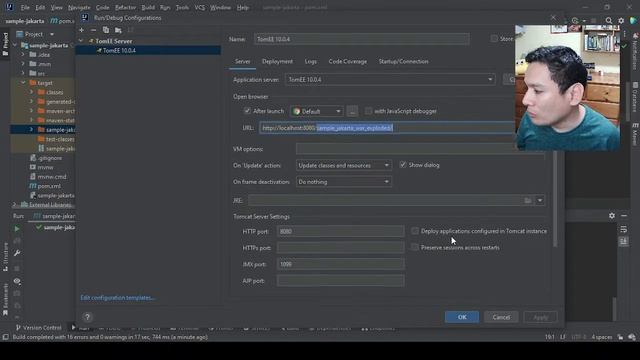Open Bookmarks tool window sidebar tab
640x360 pixels.
tap(5, 299)
